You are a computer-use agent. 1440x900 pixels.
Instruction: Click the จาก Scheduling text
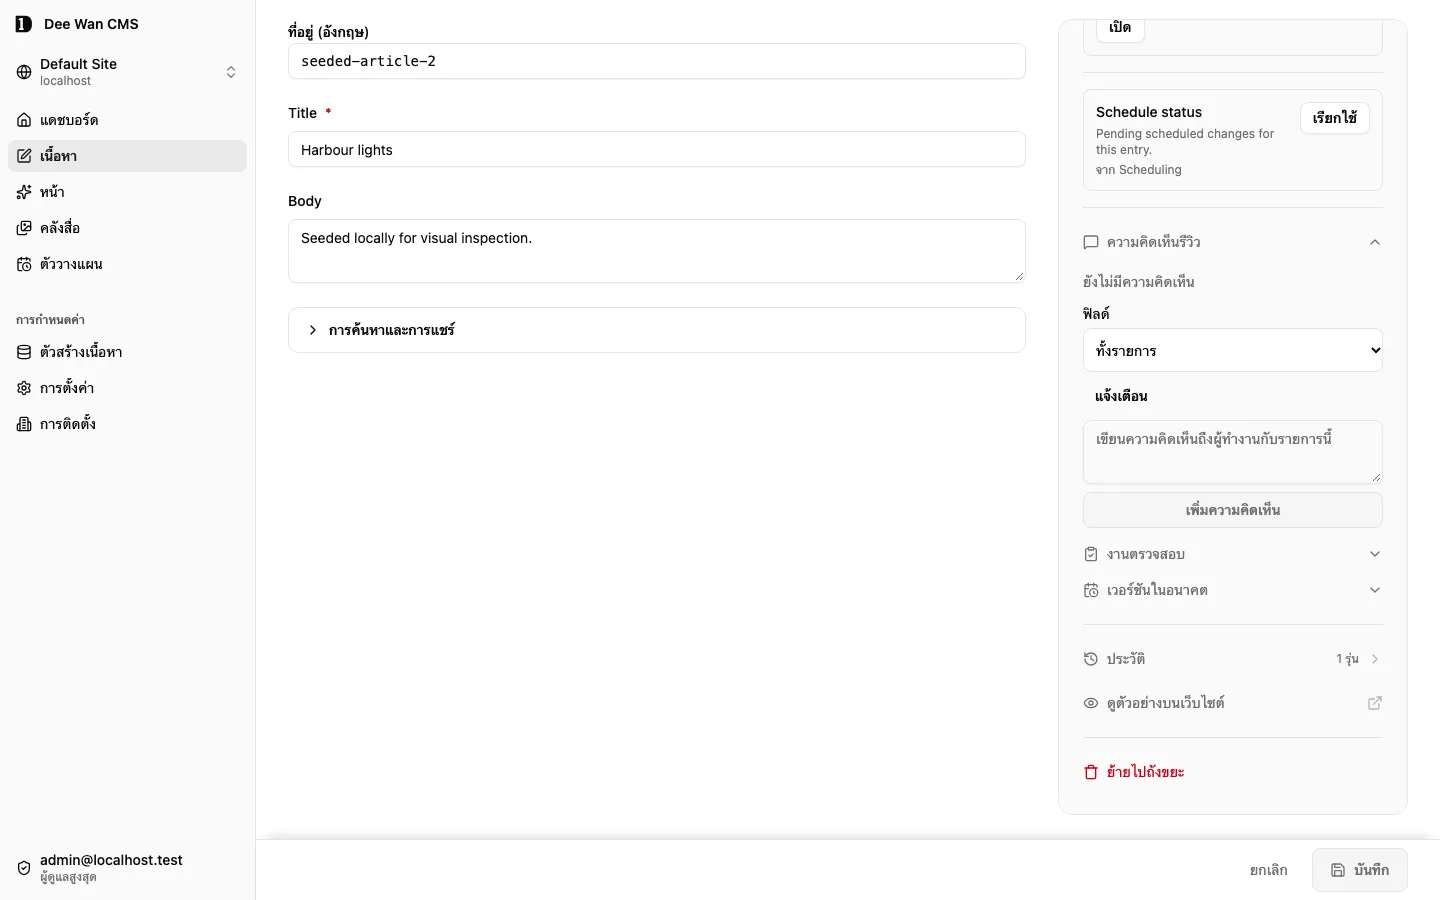[x=1139, y=170]
